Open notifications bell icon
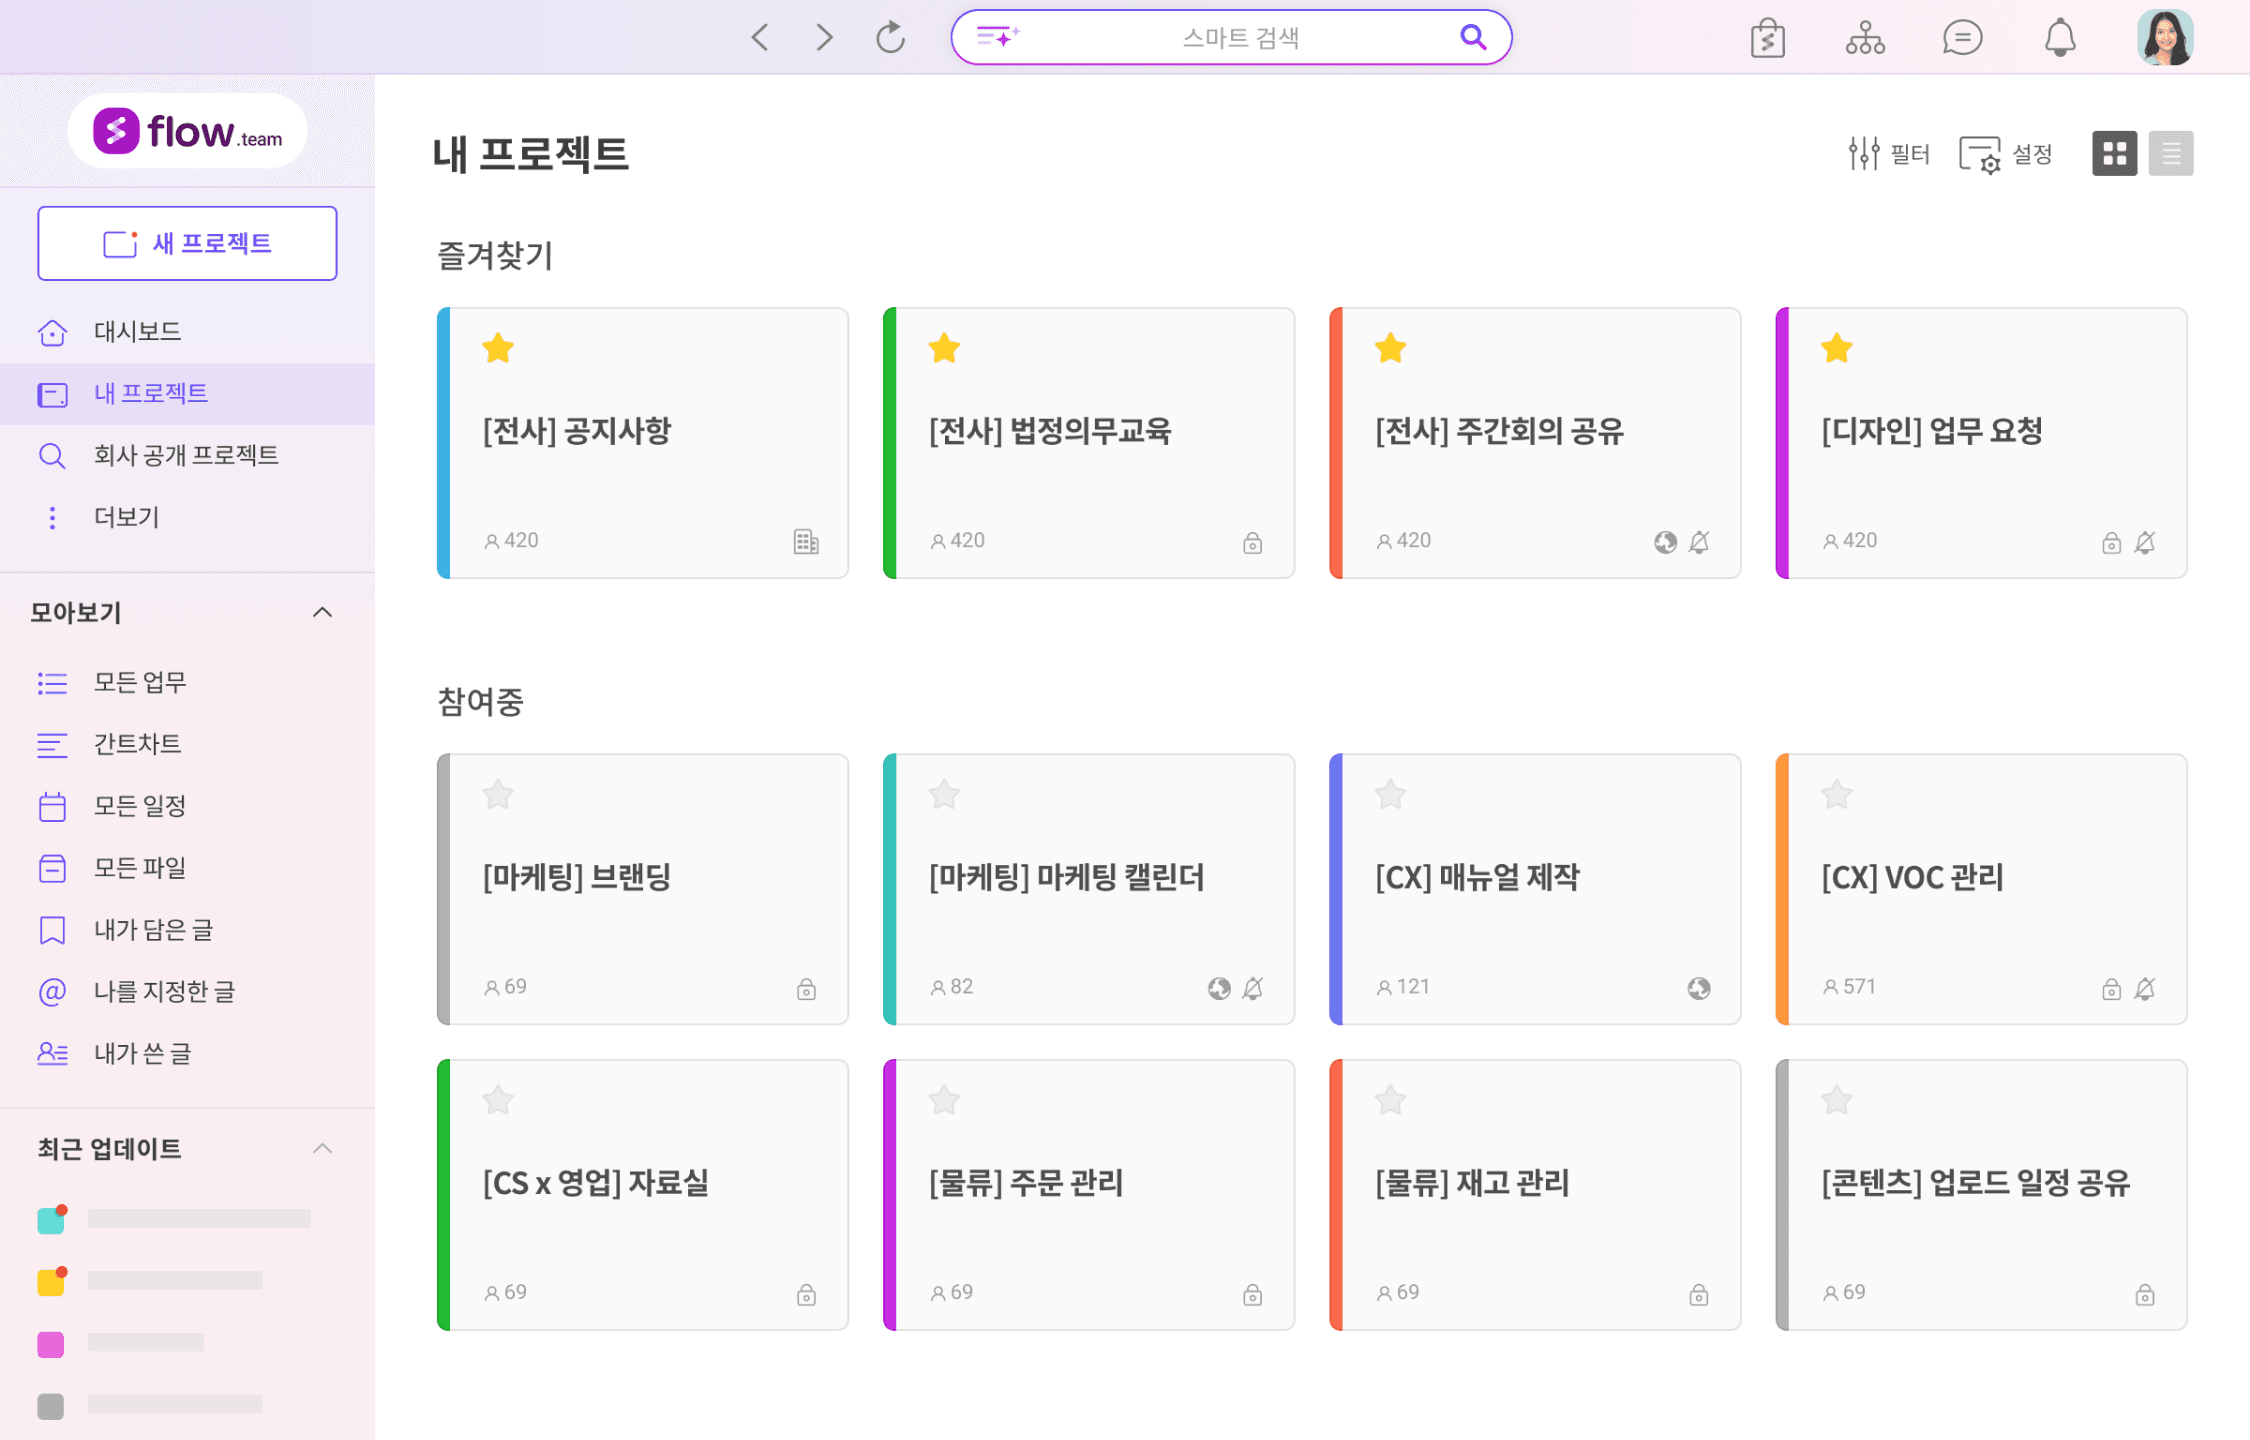This screenshot has height=1440, width=2250. pos(2059,38)
